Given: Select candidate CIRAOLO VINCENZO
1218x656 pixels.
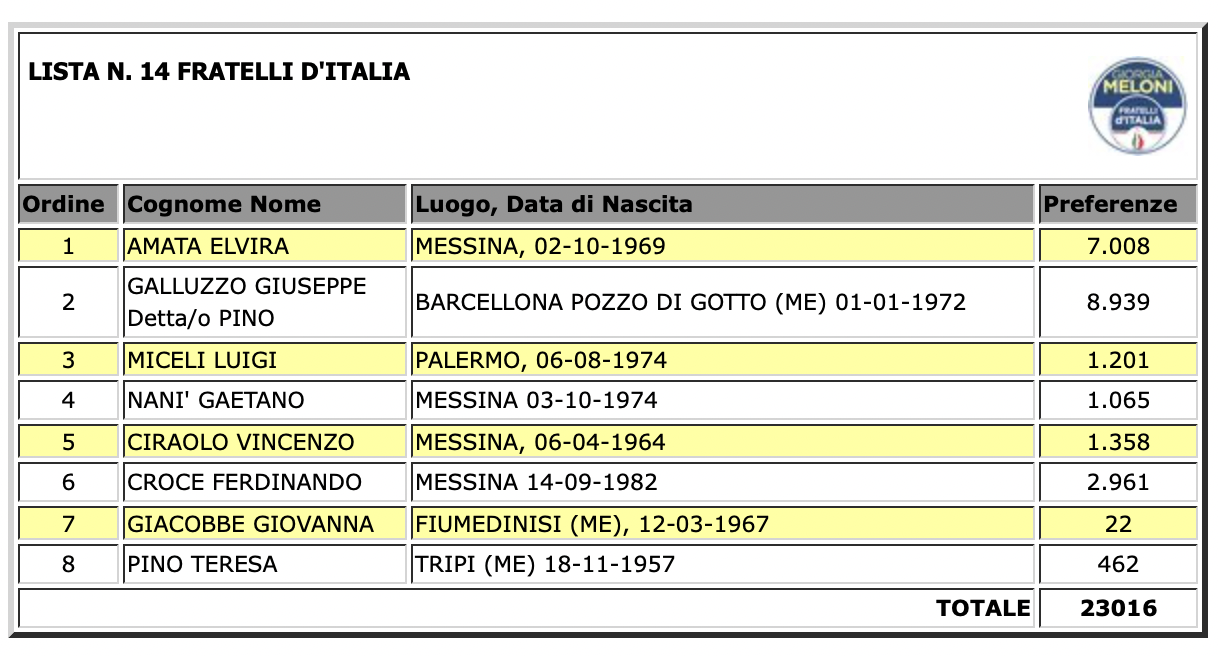Looking at the screenshot, I should click(265, 442).
